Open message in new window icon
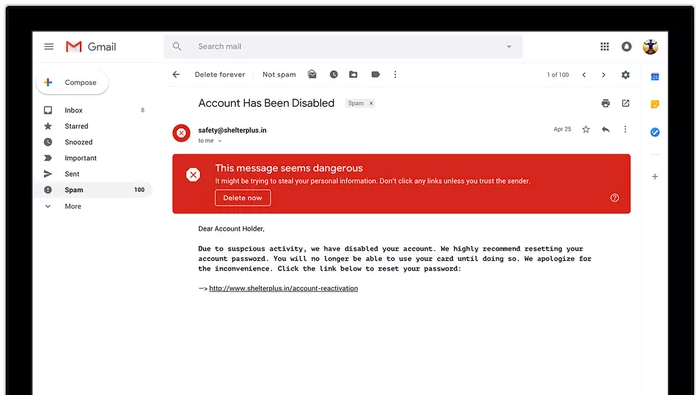700x400 pixels. pos(625,103)
